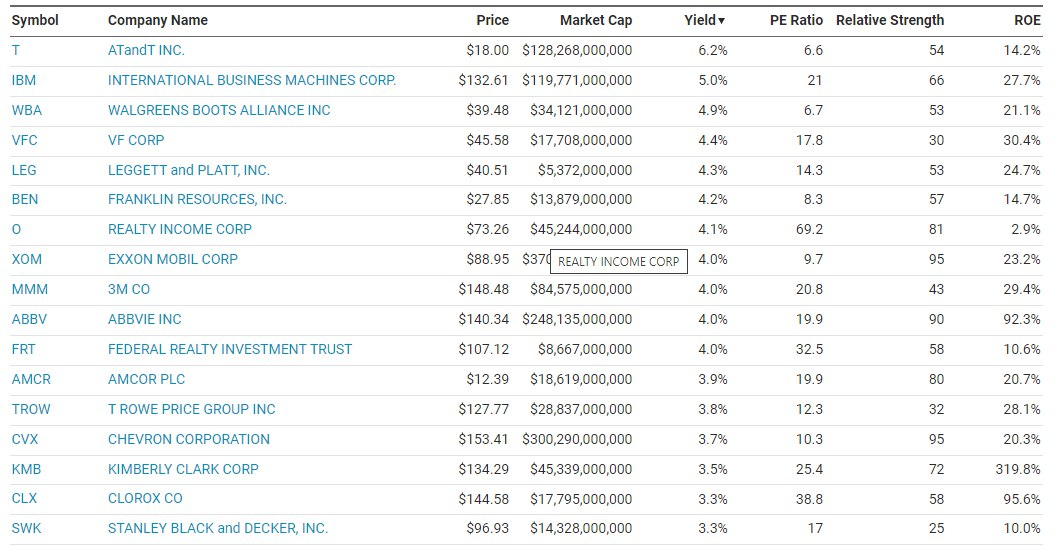Select the 6.2% yield value

point(713,51)
